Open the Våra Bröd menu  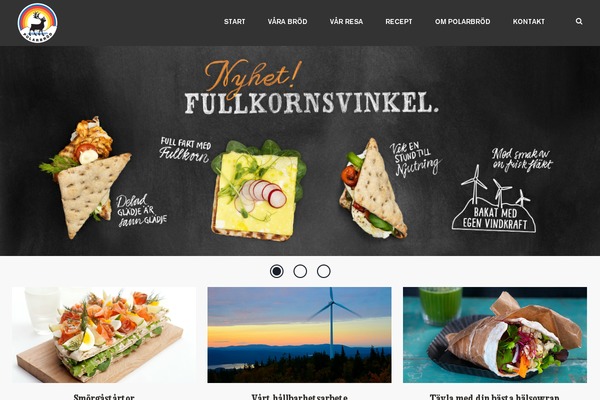click(287, 22)
